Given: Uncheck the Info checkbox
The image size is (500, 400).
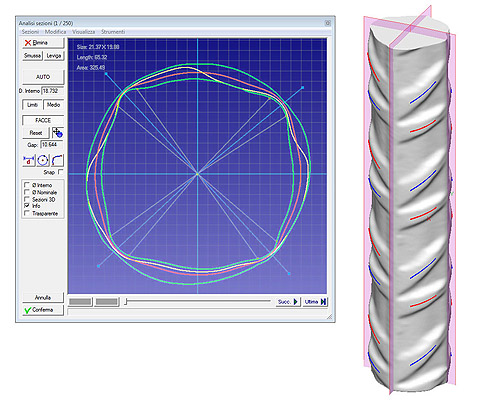Looking at the screenshot, I should coord(27,206).
